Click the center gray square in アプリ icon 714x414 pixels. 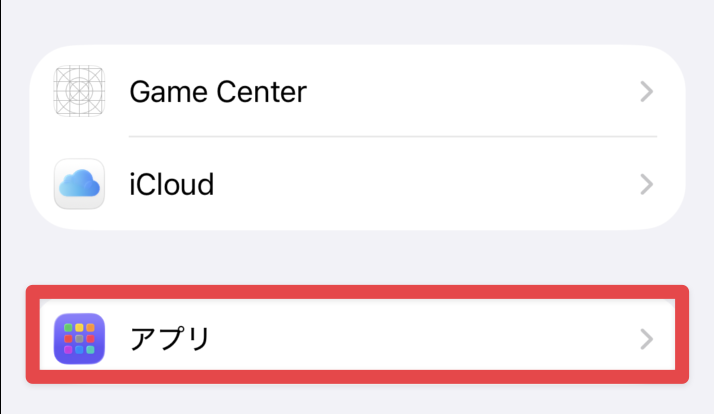click(80, 339)
